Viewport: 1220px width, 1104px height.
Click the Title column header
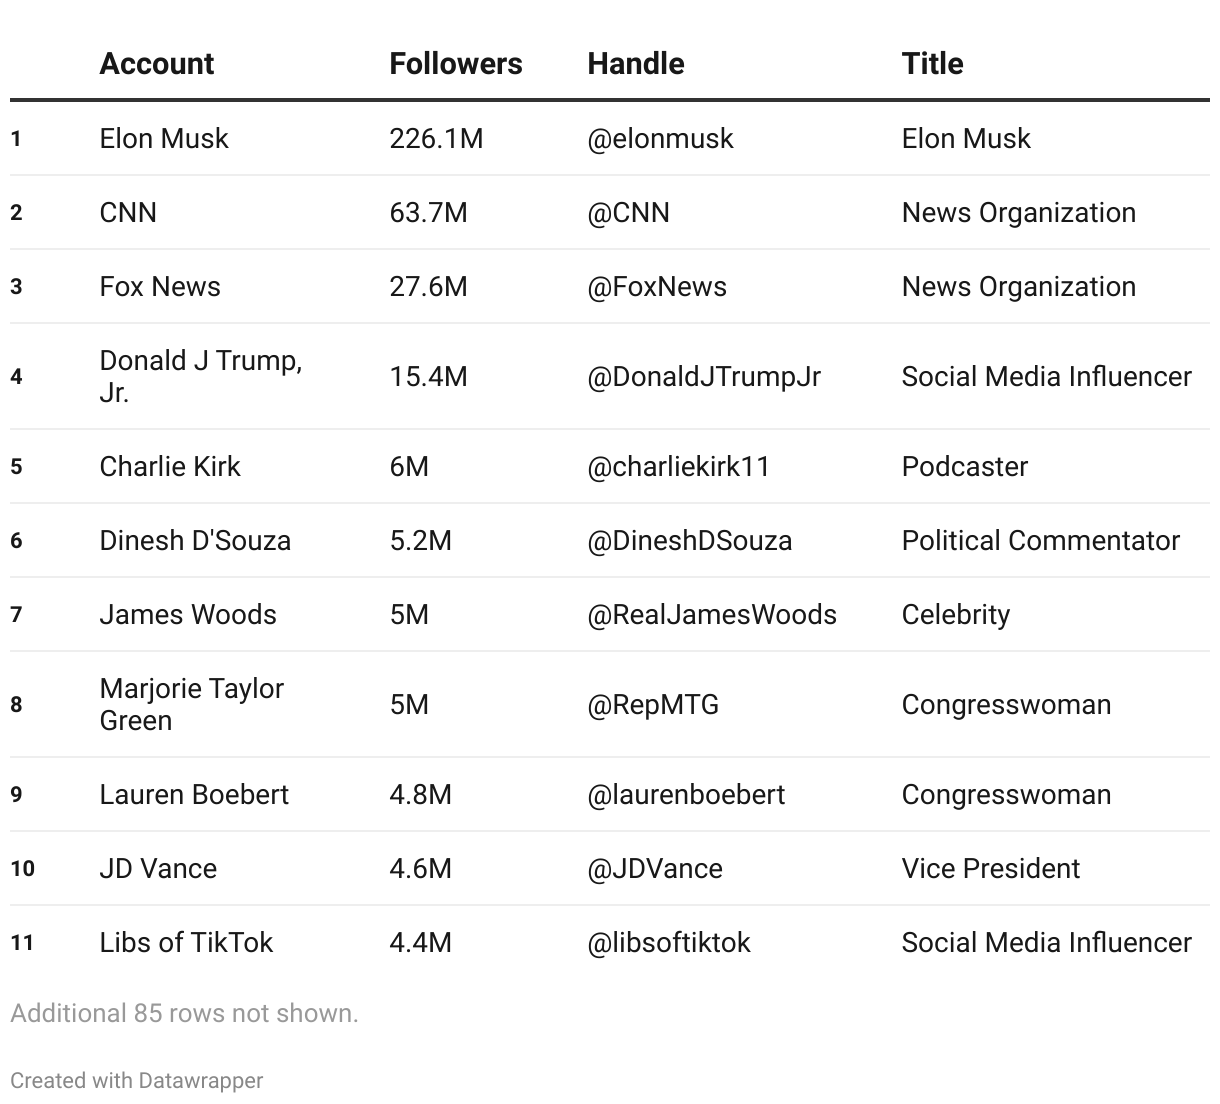click(x=932, y=64)
